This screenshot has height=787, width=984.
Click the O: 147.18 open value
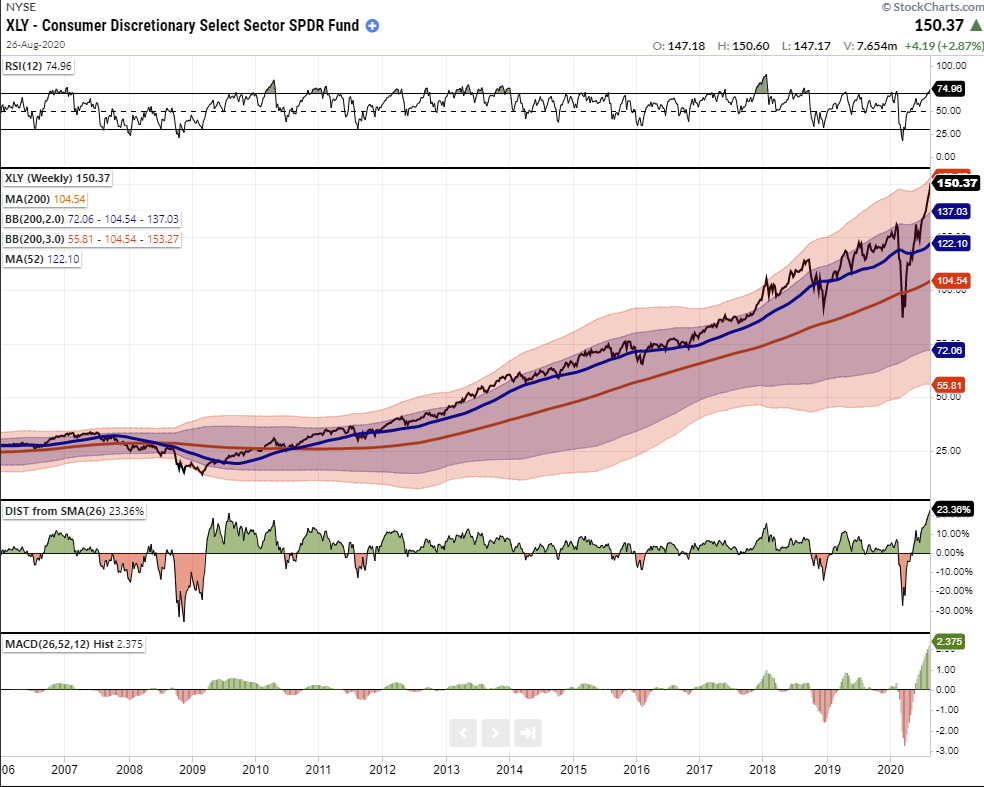click(x=679, y=46)
